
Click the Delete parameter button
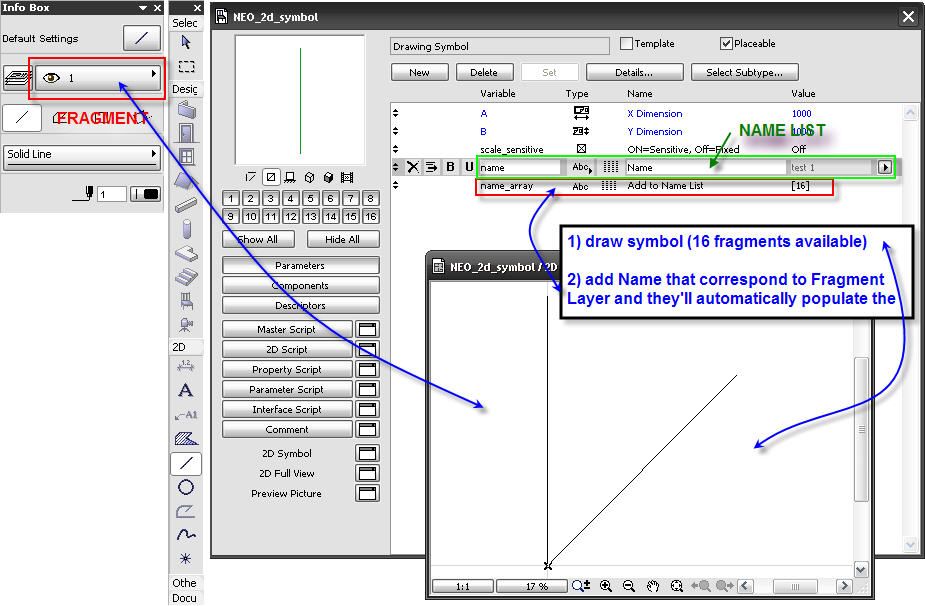484,73
